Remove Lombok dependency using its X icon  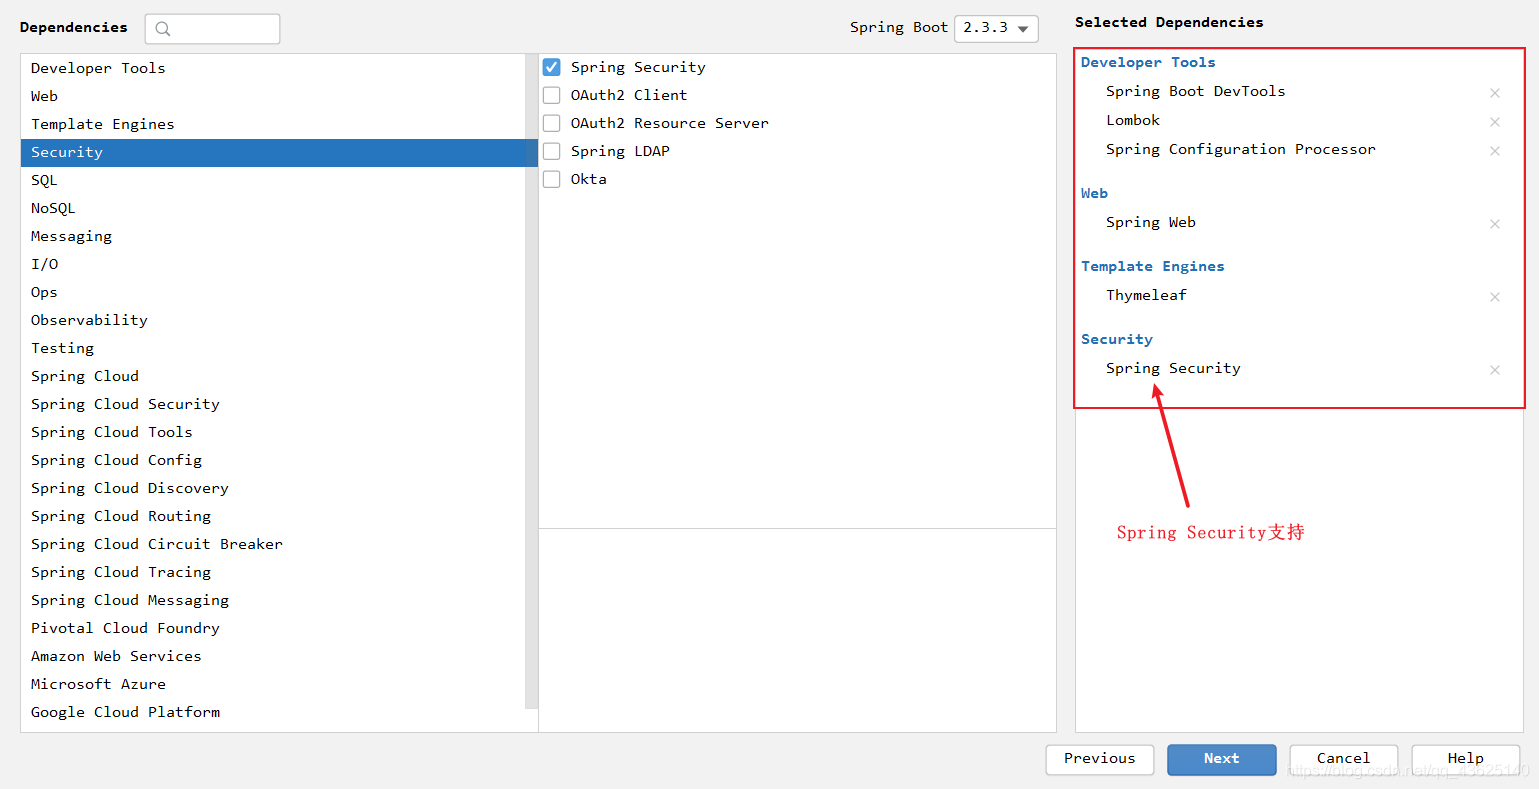pyautogui.click(x=1495, y=122)
